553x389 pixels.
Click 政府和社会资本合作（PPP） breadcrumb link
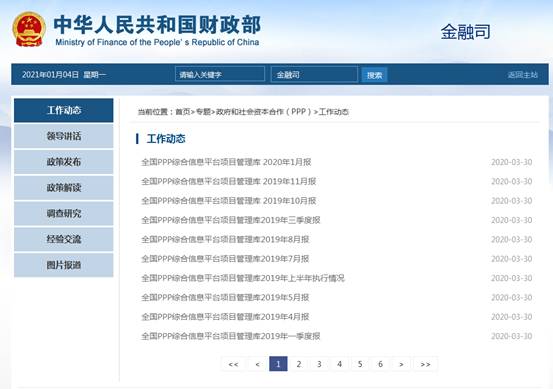point(265,112)
